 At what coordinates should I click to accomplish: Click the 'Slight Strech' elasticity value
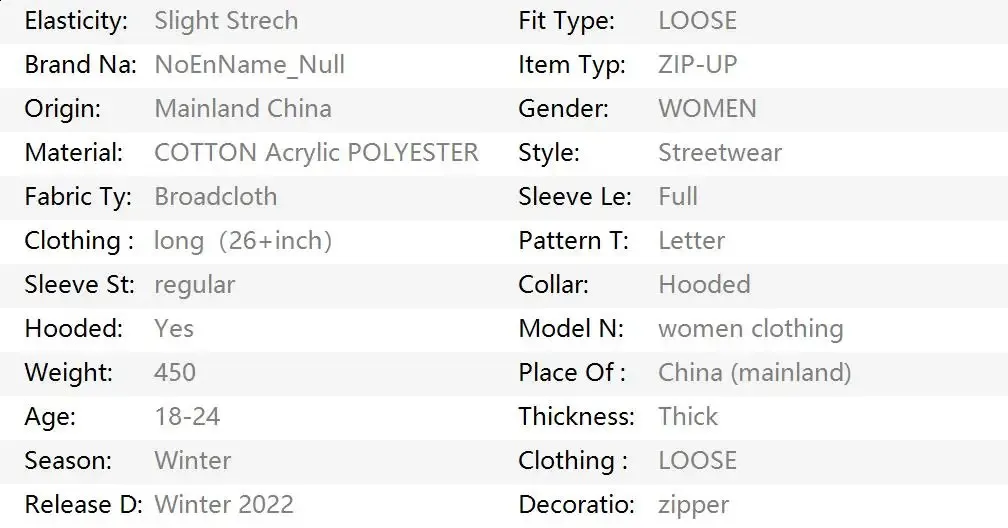tap(226, 21)
